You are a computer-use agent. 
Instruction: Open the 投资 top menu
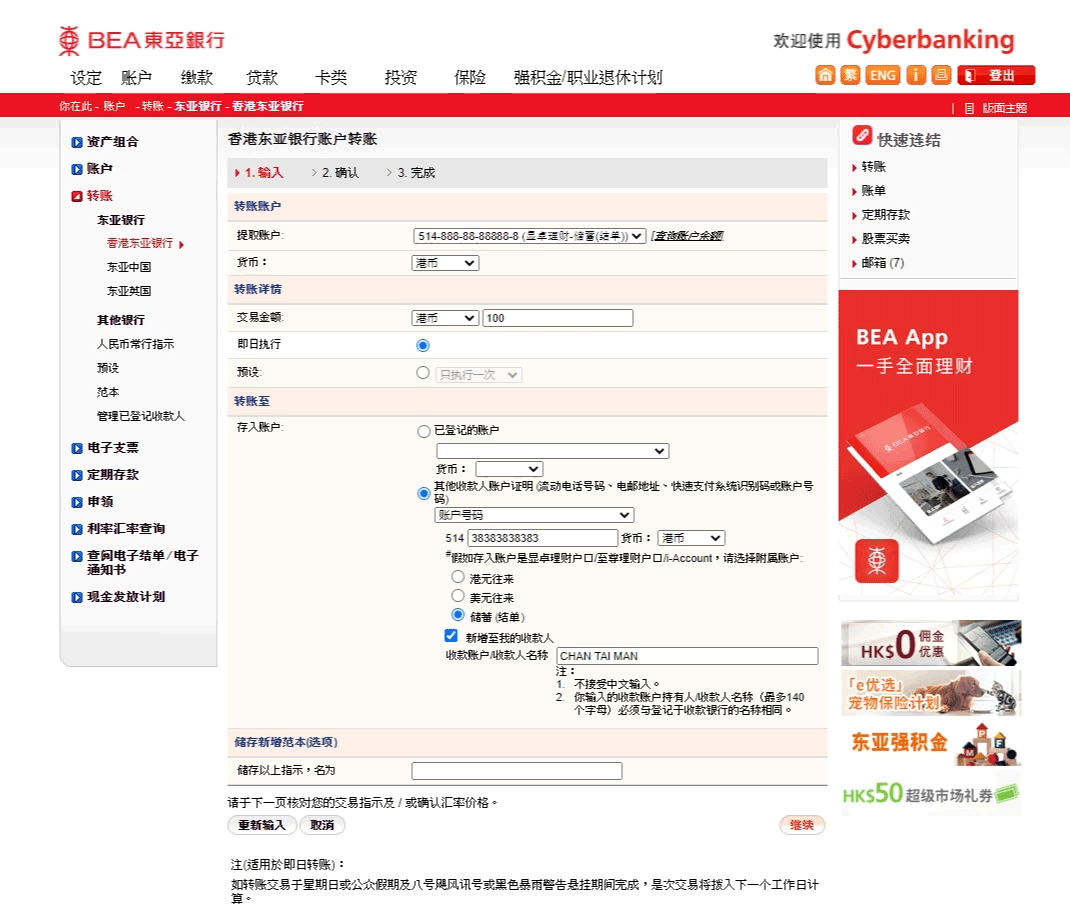pos(401,78)
